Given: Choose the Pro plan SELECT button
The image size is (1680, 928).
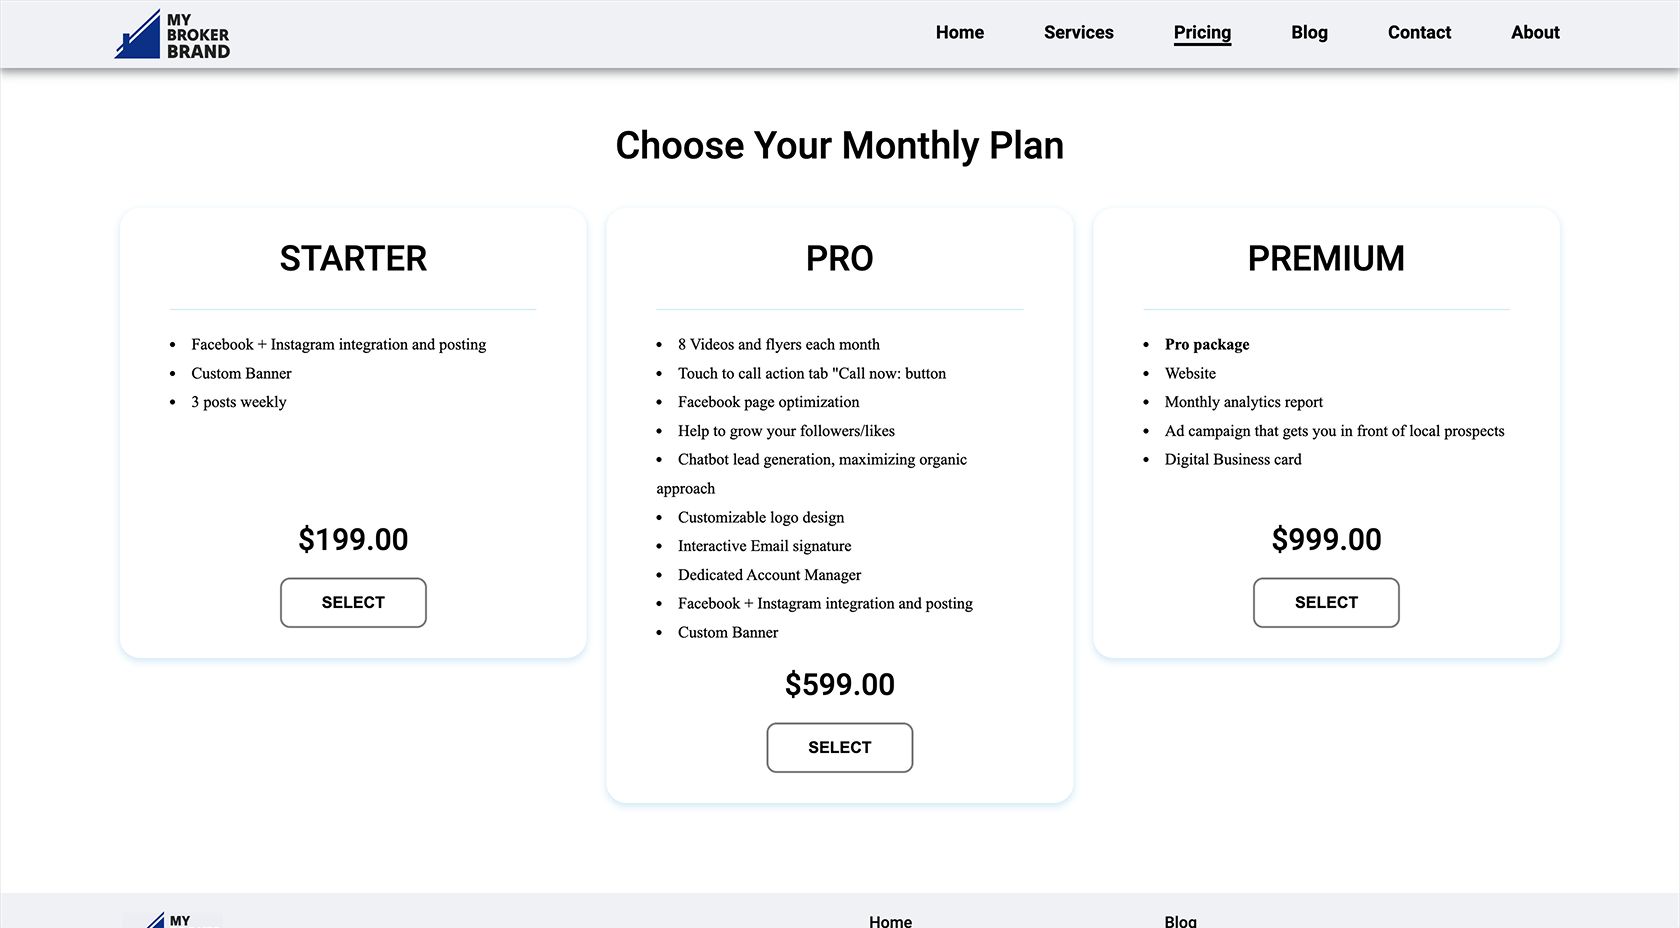Looking at the screenshot, I should [x=839, y=748].
